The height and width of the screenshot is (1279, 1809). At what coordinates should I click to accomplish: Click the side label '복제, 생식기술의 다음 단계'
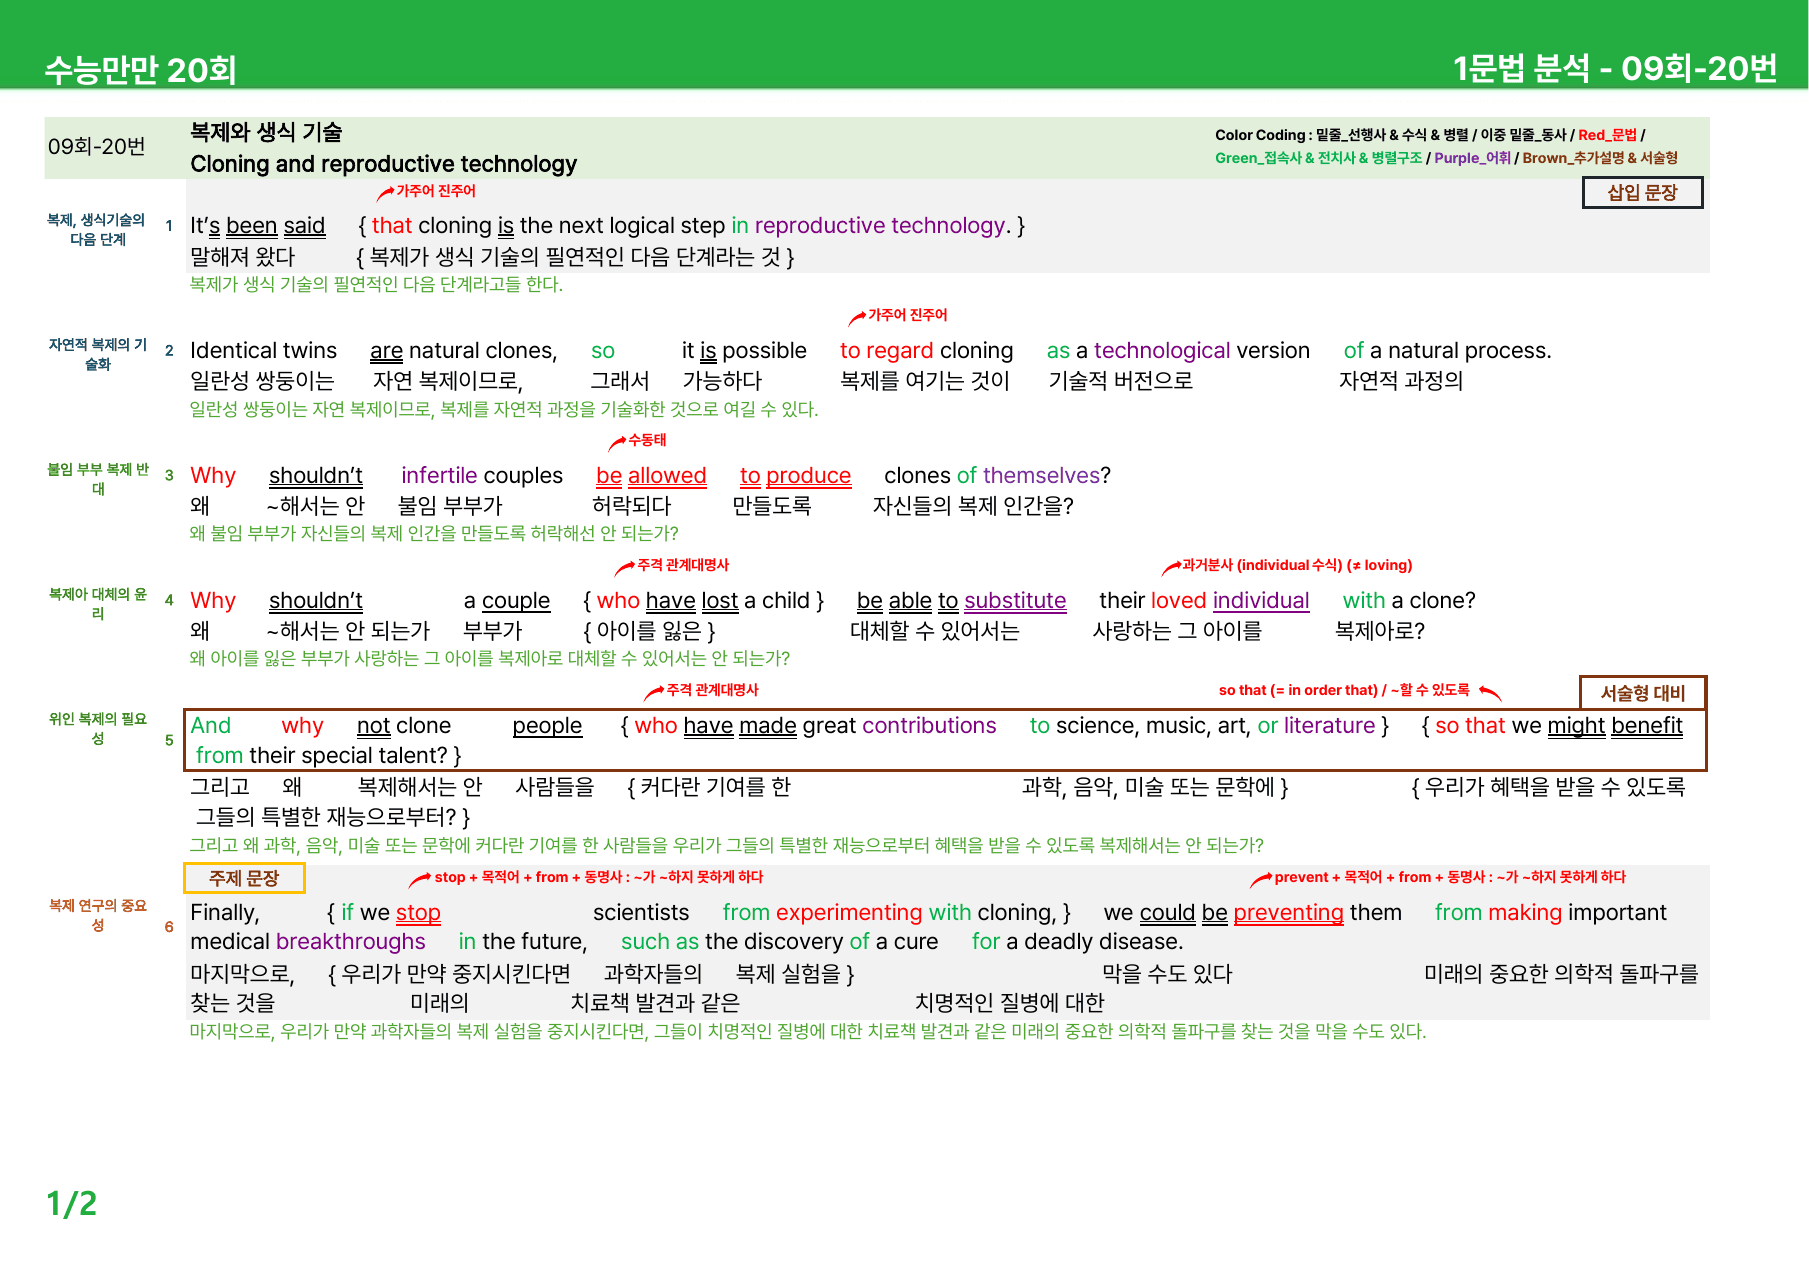coord(97,230)
